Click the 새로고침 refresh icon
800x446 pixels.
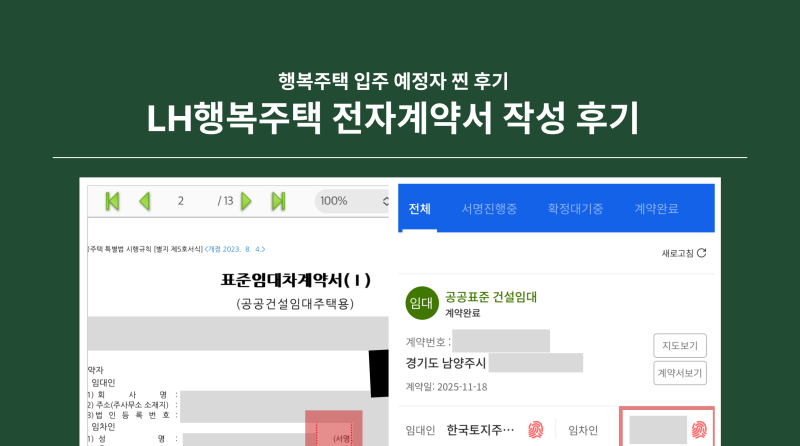pos(702,253)
